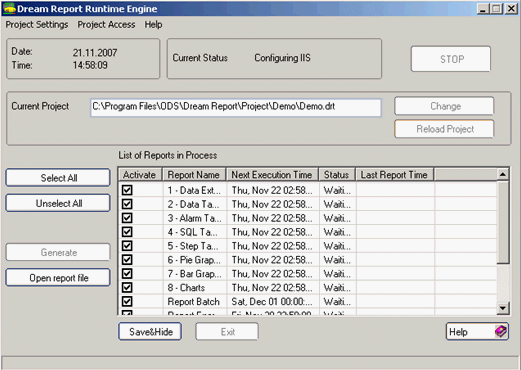Uncheck Activate for 1 - Data Ext report

tap(127, 190)
